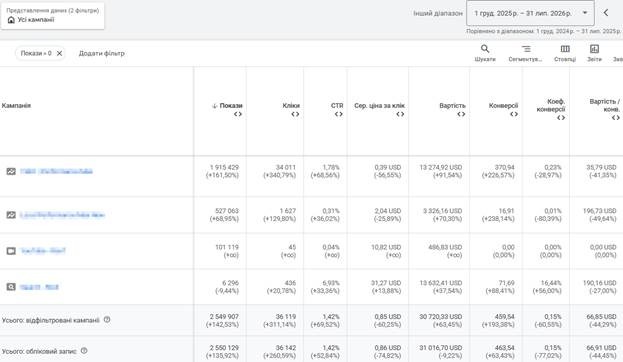The width and height of the screenshot is (623, 362).
Task: Click search campaign icon in the 6 296 row
Action: coord(11,287)
